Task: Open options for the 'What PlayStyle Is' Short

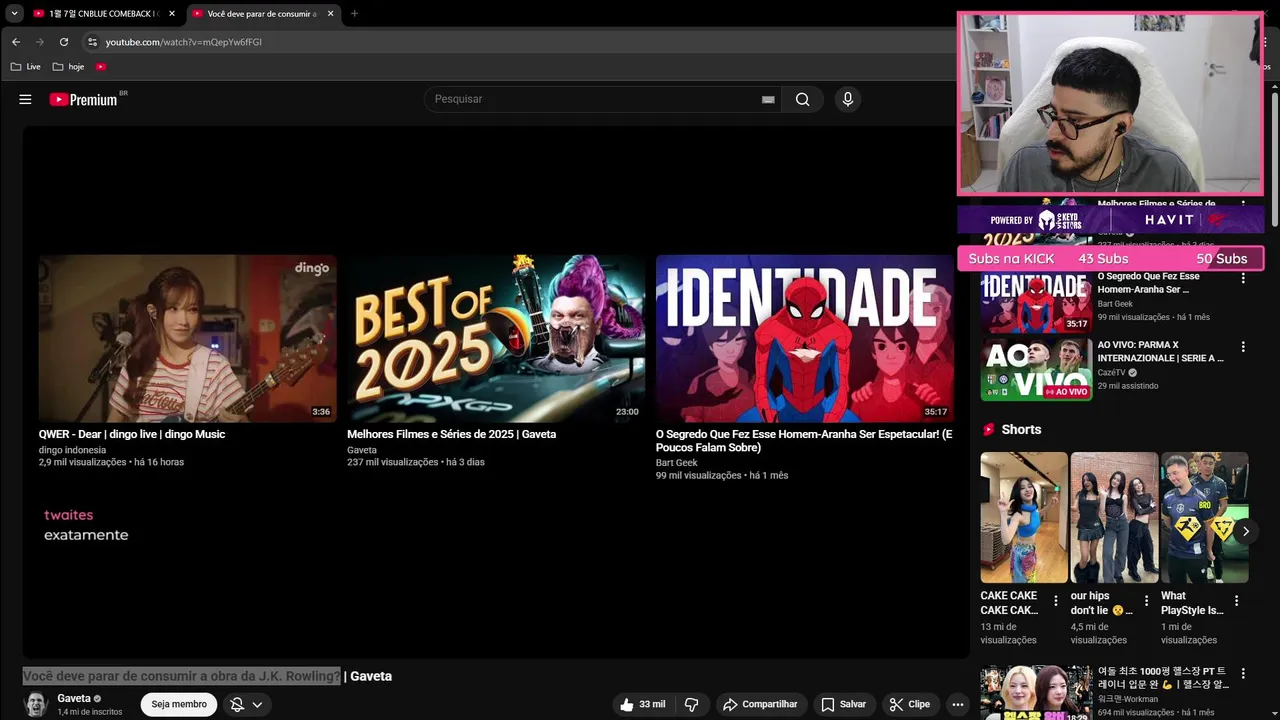Action: click(x=1236, y=601)
